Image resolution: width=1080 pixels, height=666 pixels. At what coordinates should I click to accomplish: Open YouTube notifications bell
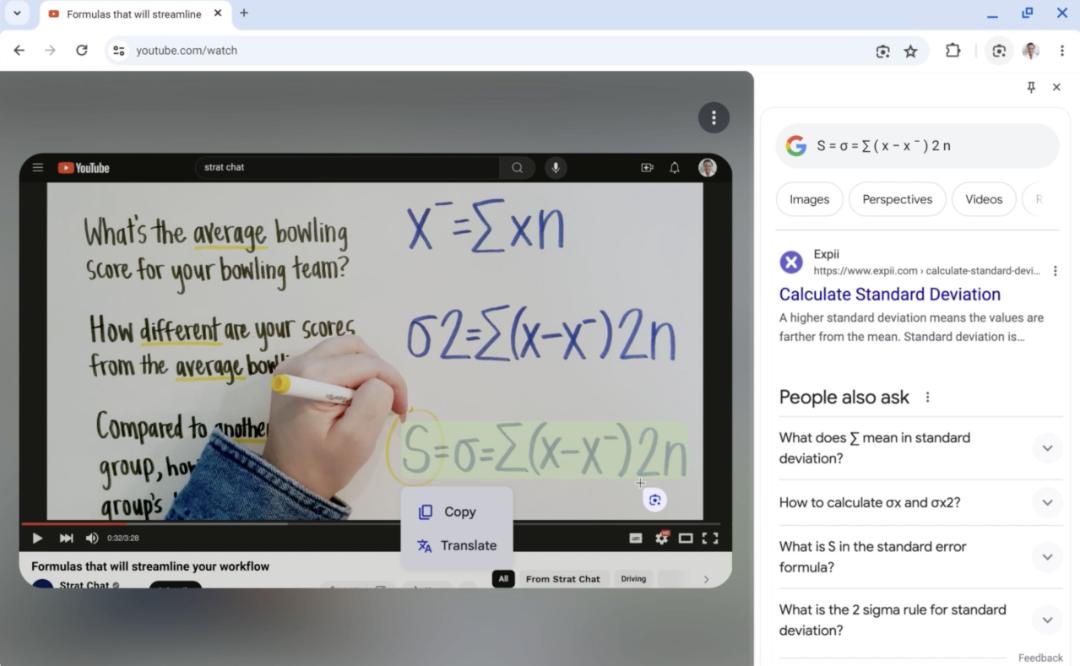click(x=674, y=167)
